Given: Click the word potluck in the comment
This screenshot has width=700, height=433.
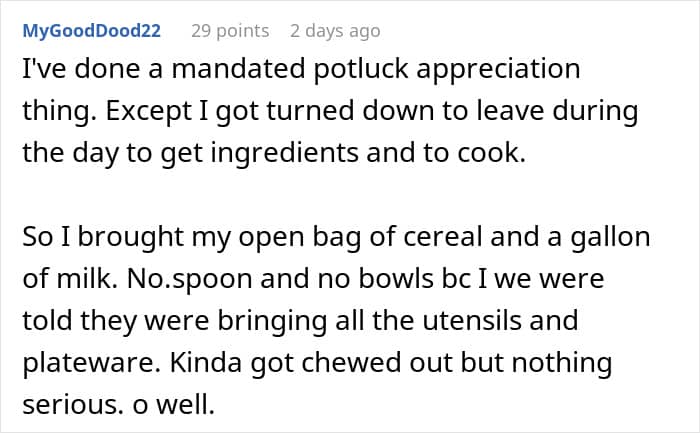Looking at the screenshot, I should 361,69.
